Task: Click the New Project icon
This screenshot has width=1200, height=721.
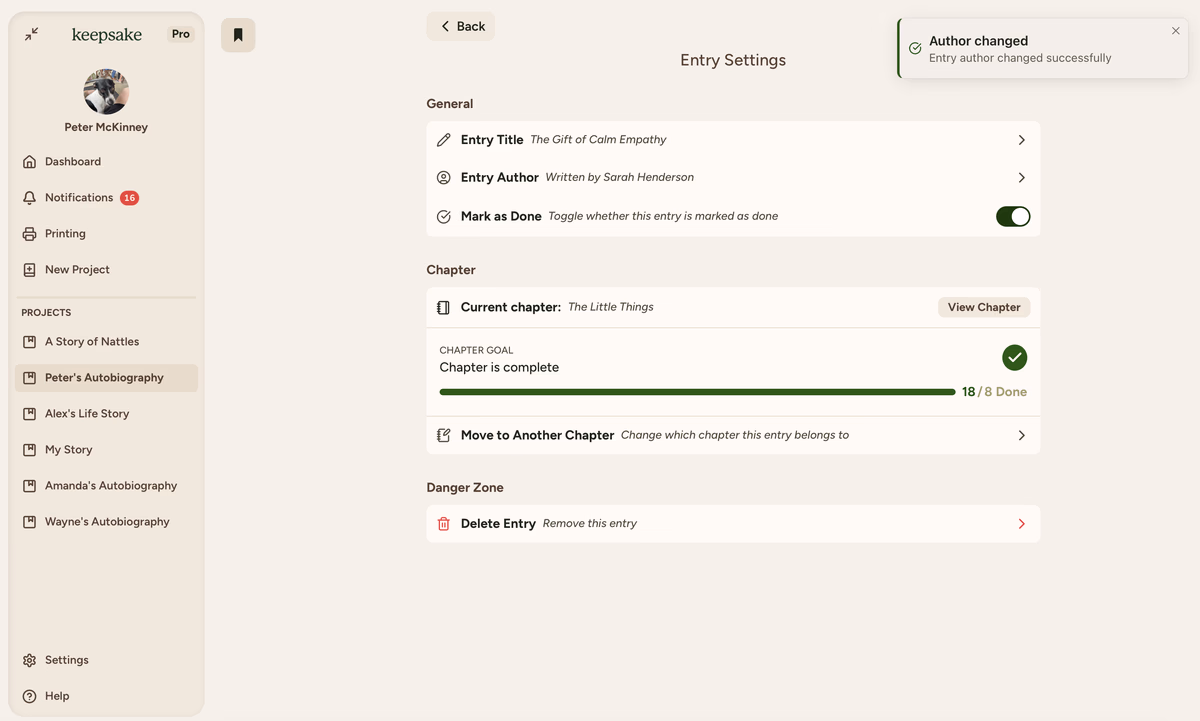Action: click(x=30, y=270)
